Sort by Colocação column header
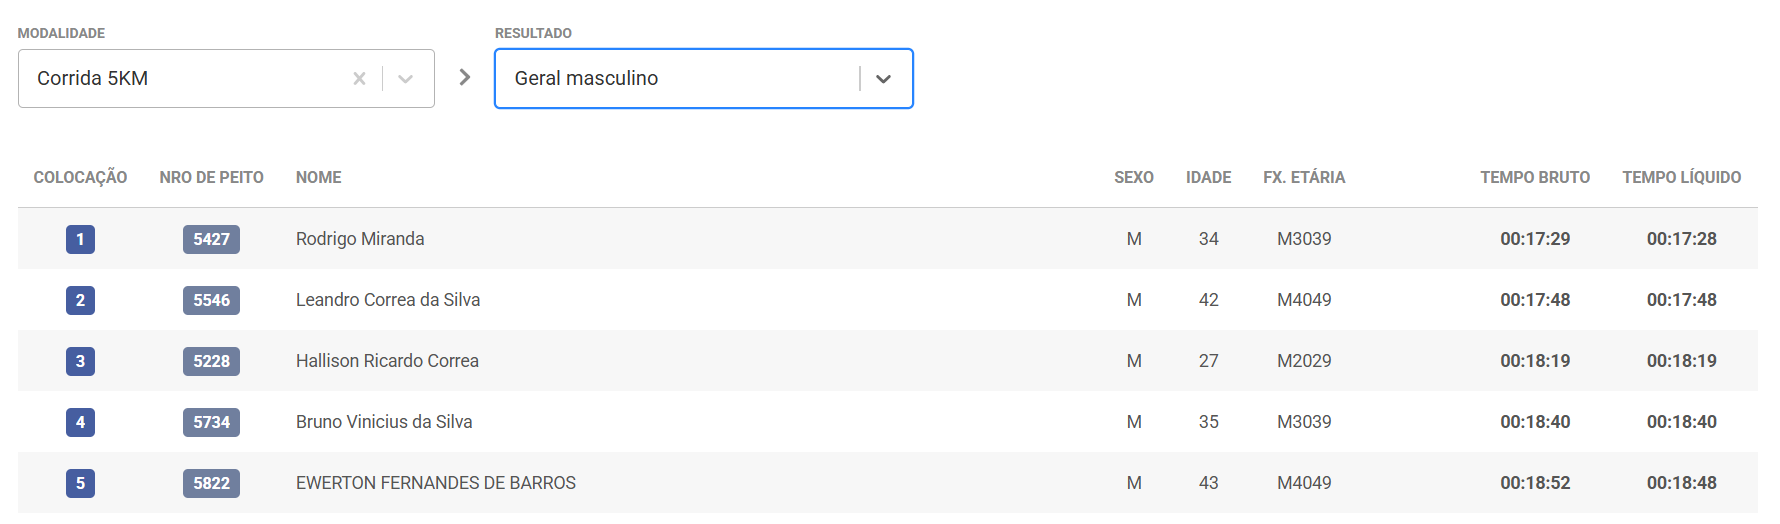Image resolution: width=1780 pixels, height=524 pixels. (80, 177)
